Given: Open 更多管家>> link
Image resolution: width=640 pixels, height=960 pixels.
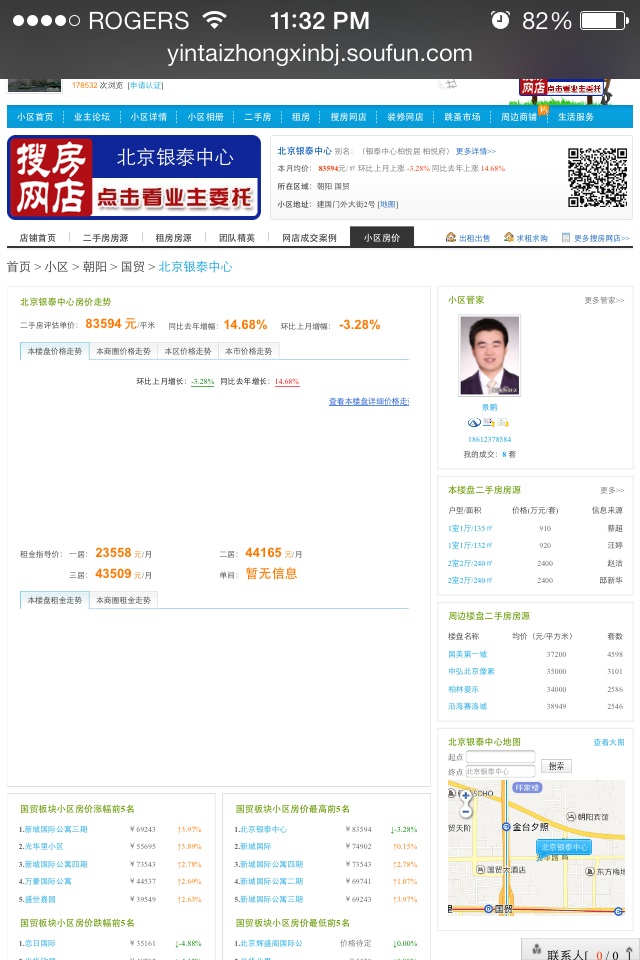Looking at the screenshot, I should 604,301.
